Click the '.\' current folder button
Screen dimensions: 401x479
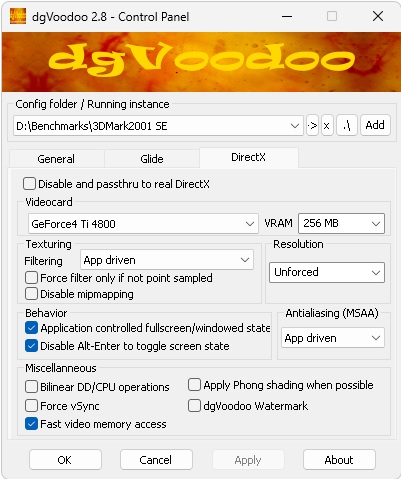click(347, 126)
